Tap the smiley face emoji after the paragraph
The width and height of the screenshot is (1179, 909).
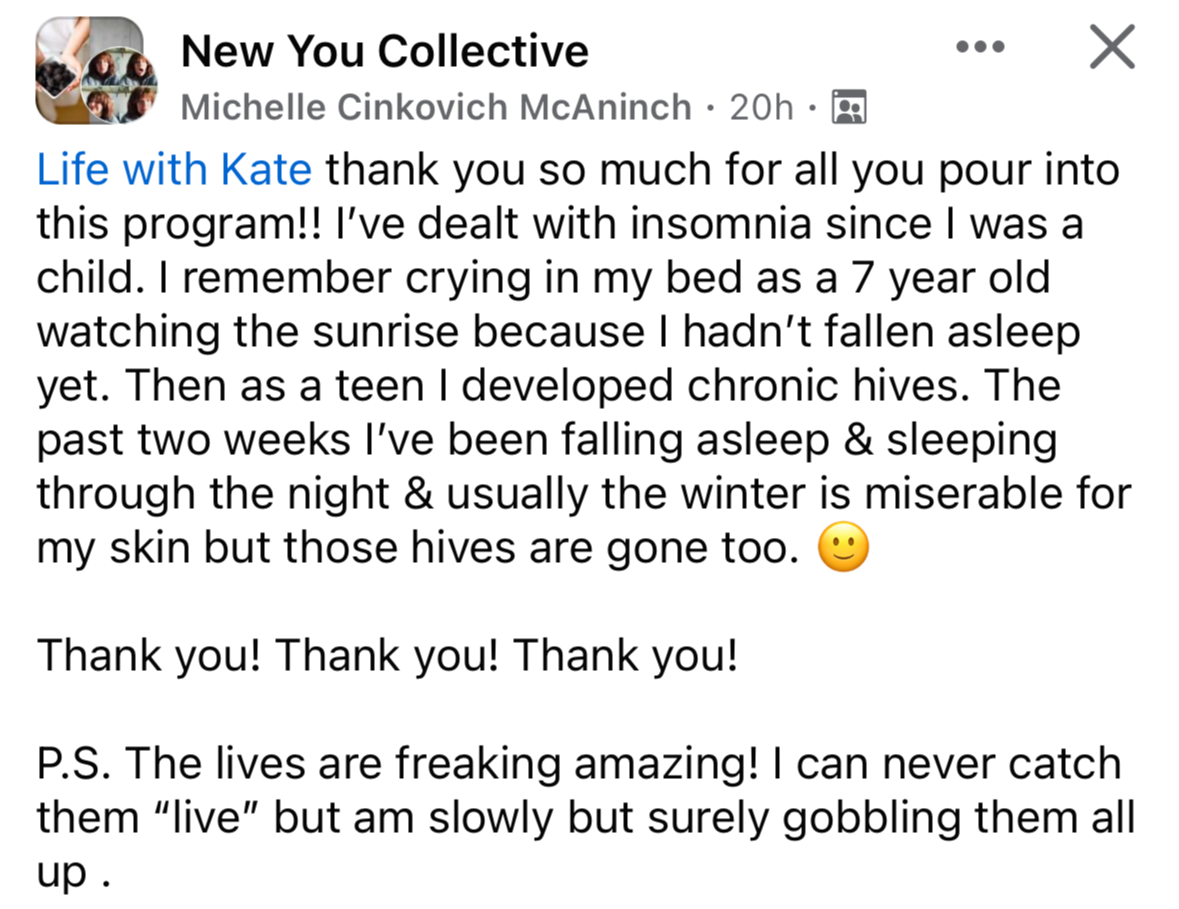[x=843, y=549]
